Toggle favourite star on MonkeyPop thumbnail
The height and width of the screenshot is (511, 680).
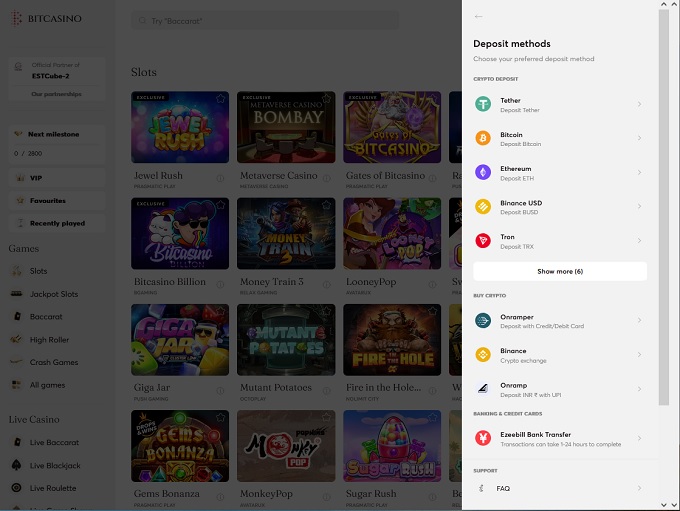327,417
